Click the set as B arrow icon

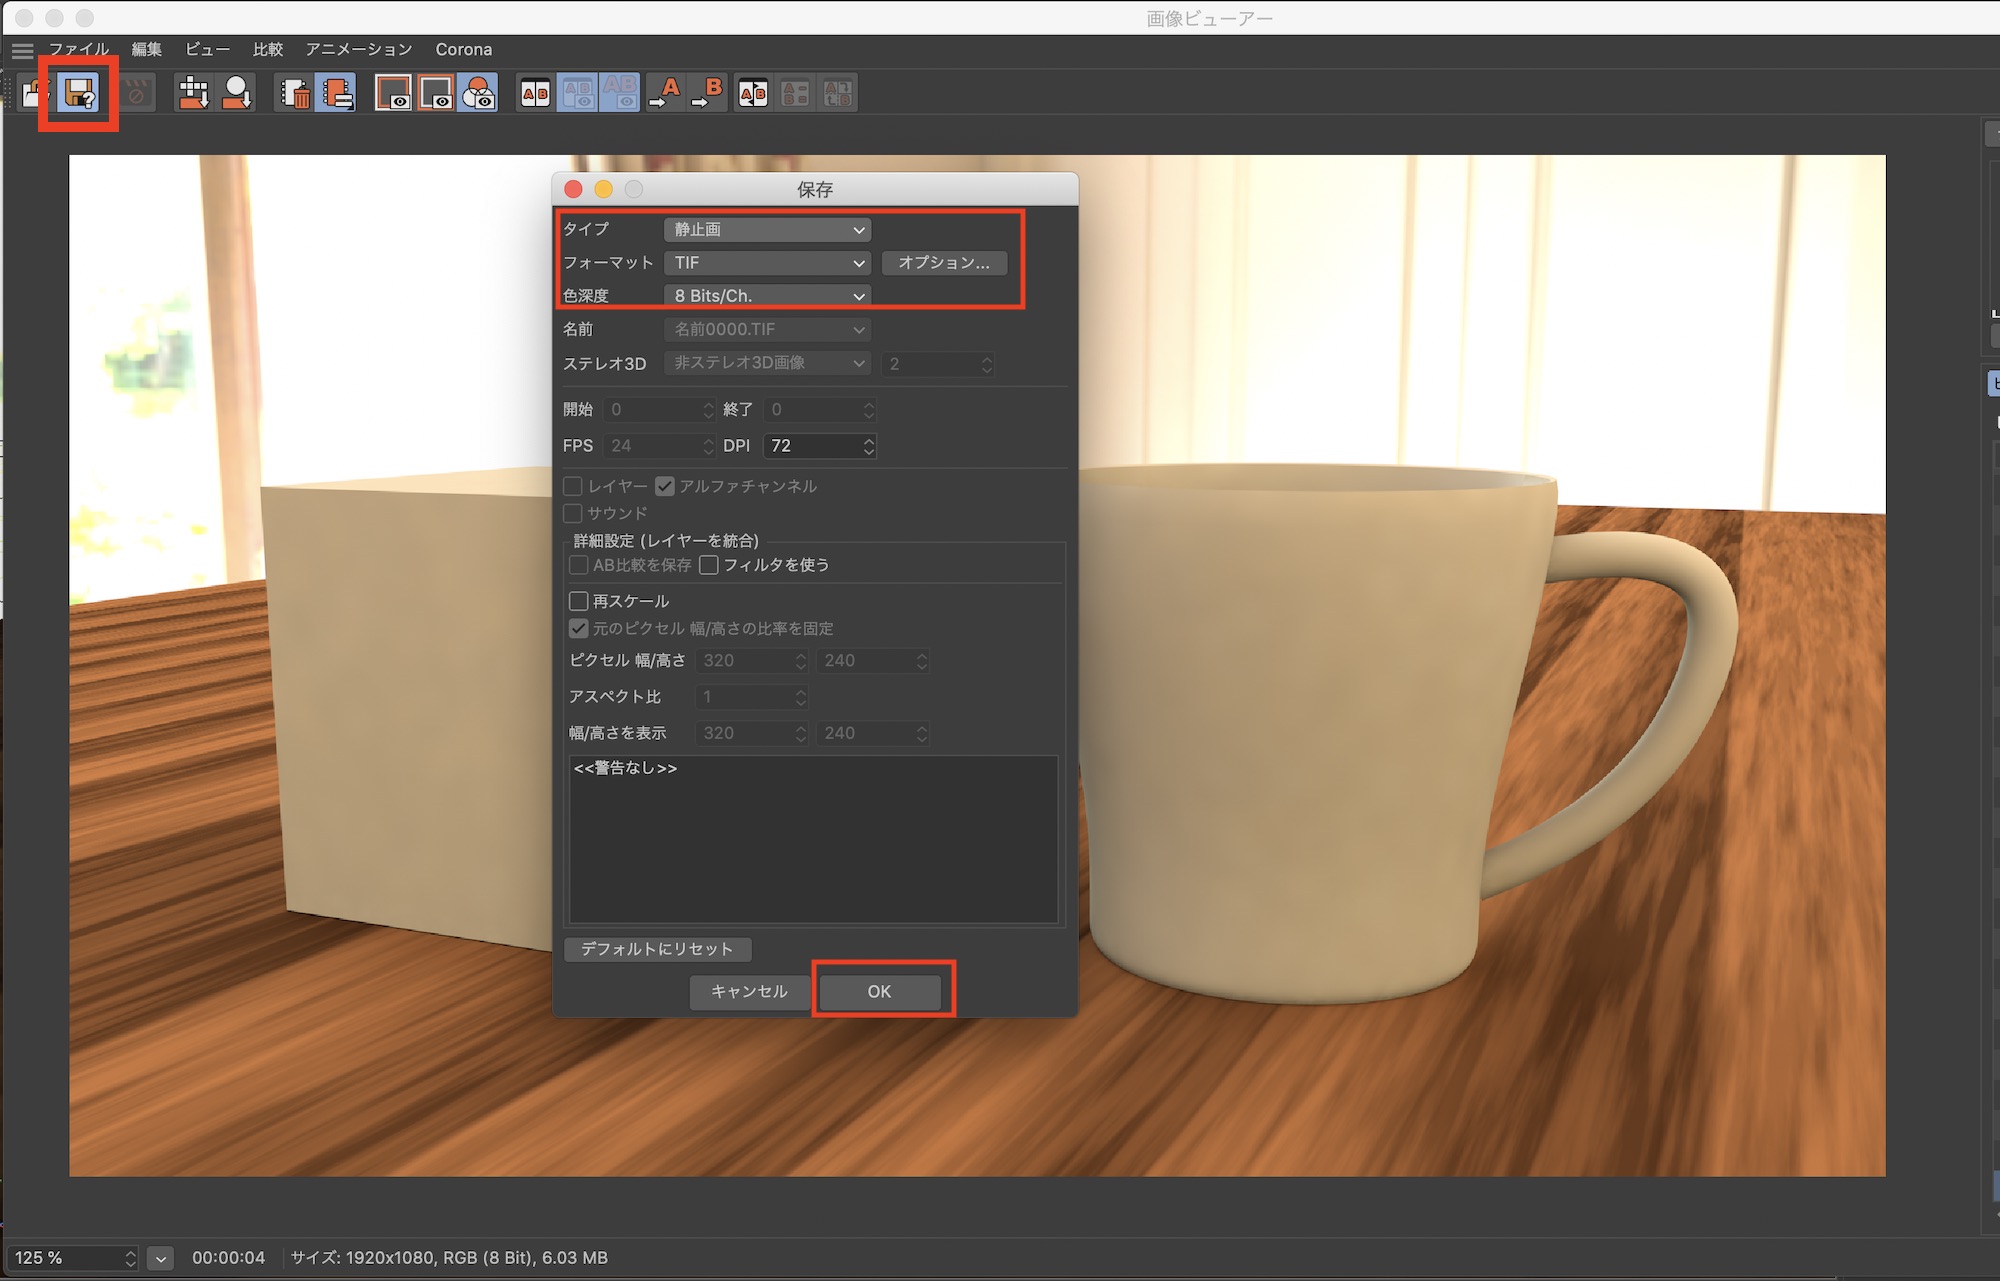(x=707, y=93)
